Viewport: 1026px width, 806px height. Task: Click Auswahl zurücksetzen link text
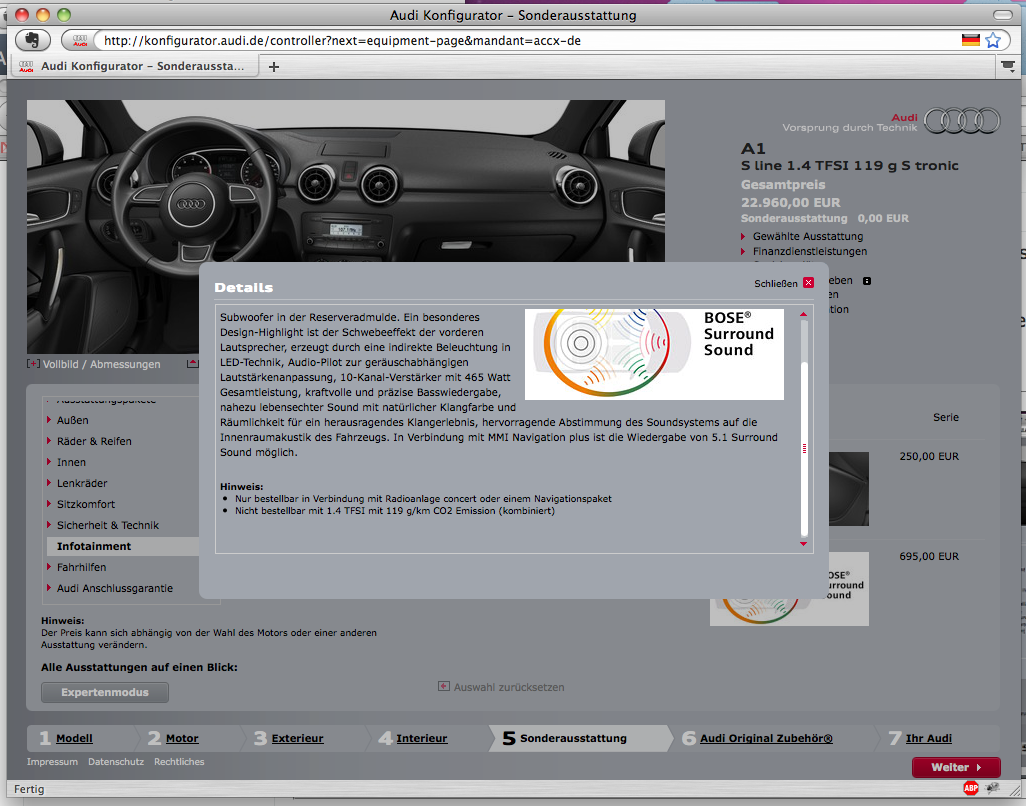click(509, 687)
